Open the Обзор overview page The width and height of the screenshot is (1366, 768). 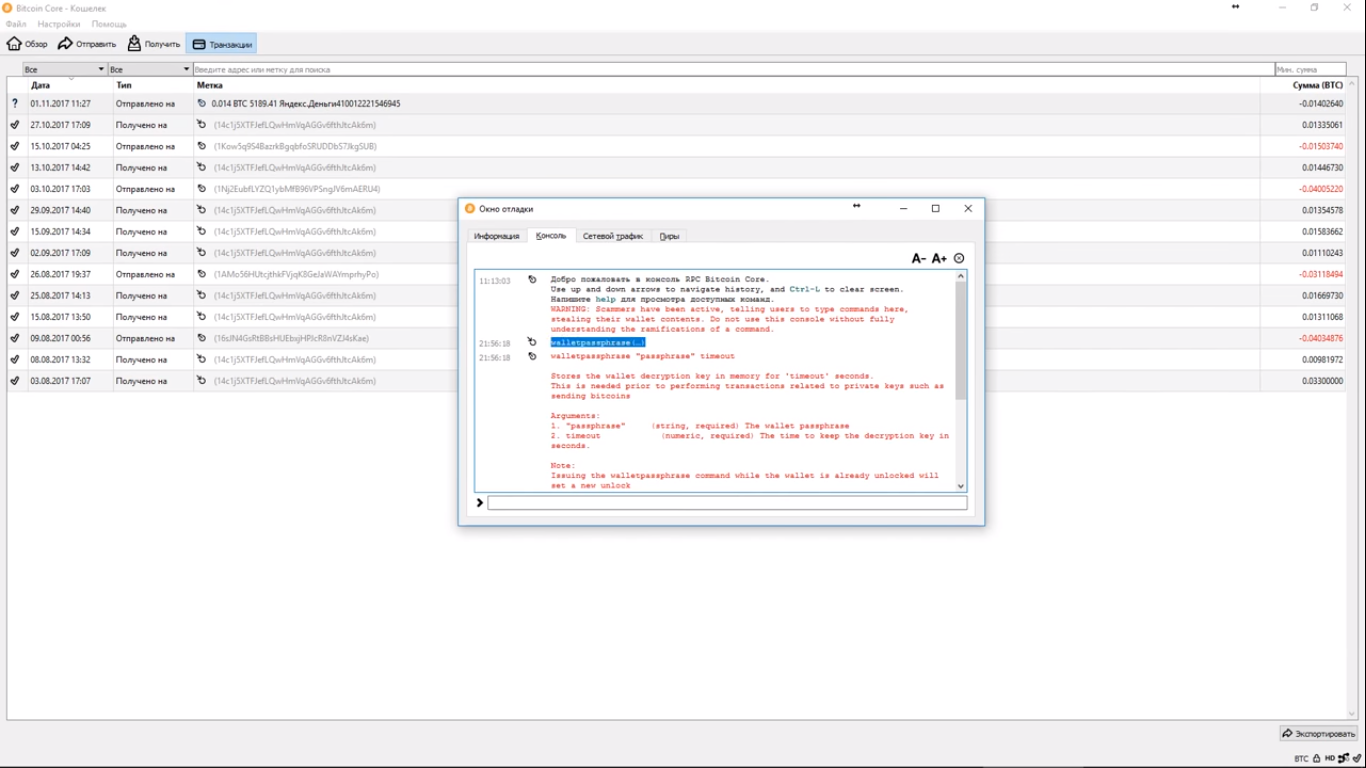coord(27,44)
